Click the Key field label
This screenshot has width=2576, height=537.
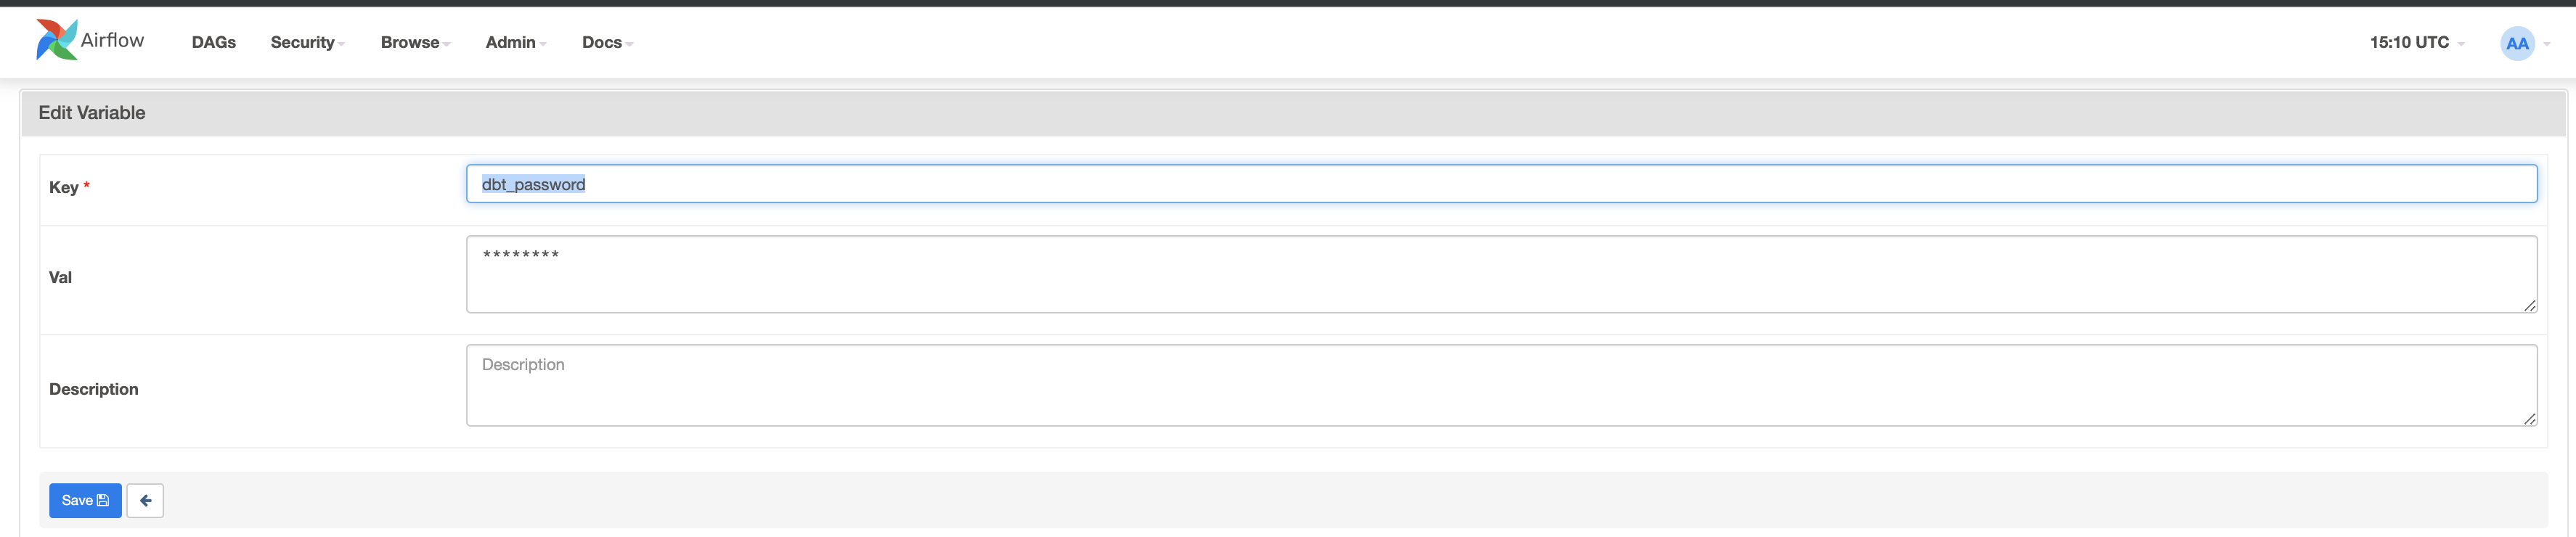[x=63, y=187]
